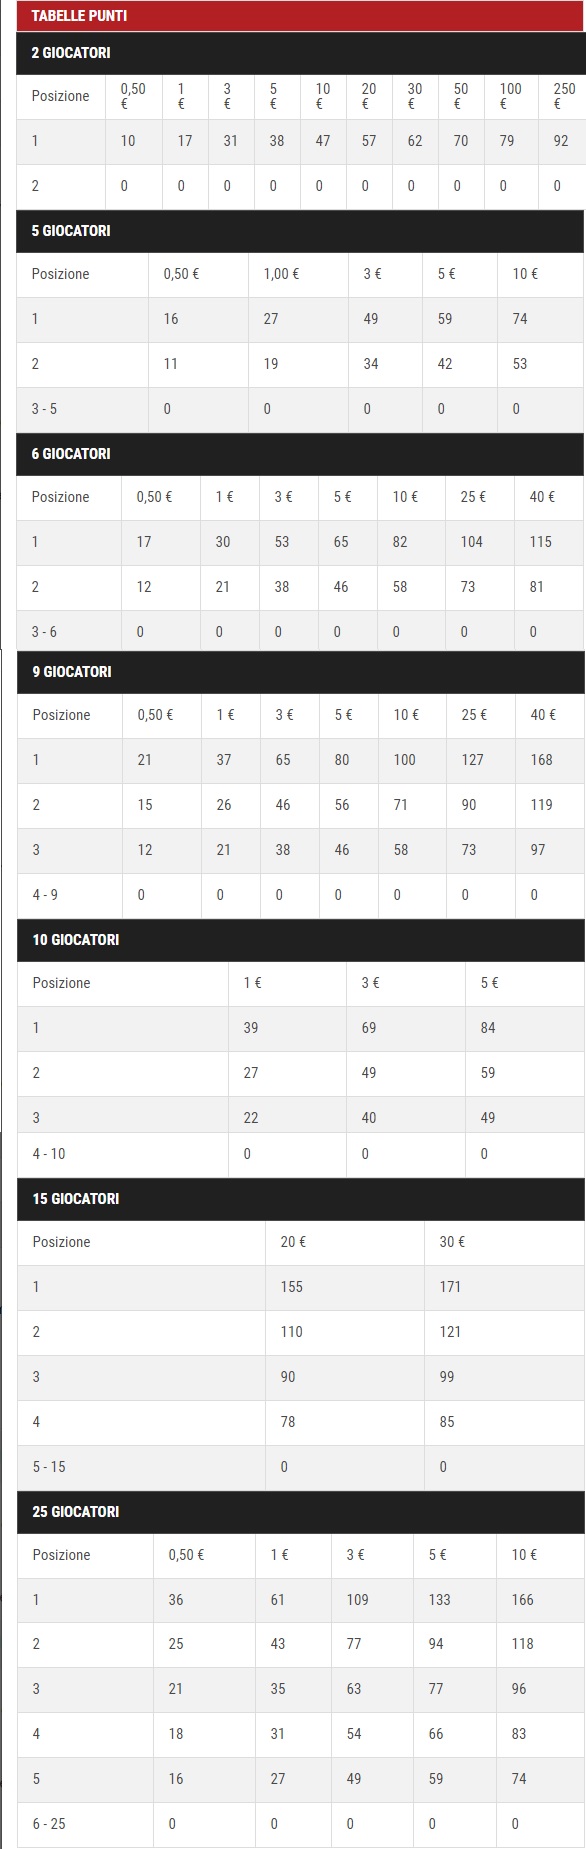The width and height of the screenshot is (586, 1849).
Task: Select the 5 - 15 position row
Action: pyautogui.click(x=301, y=1467)
